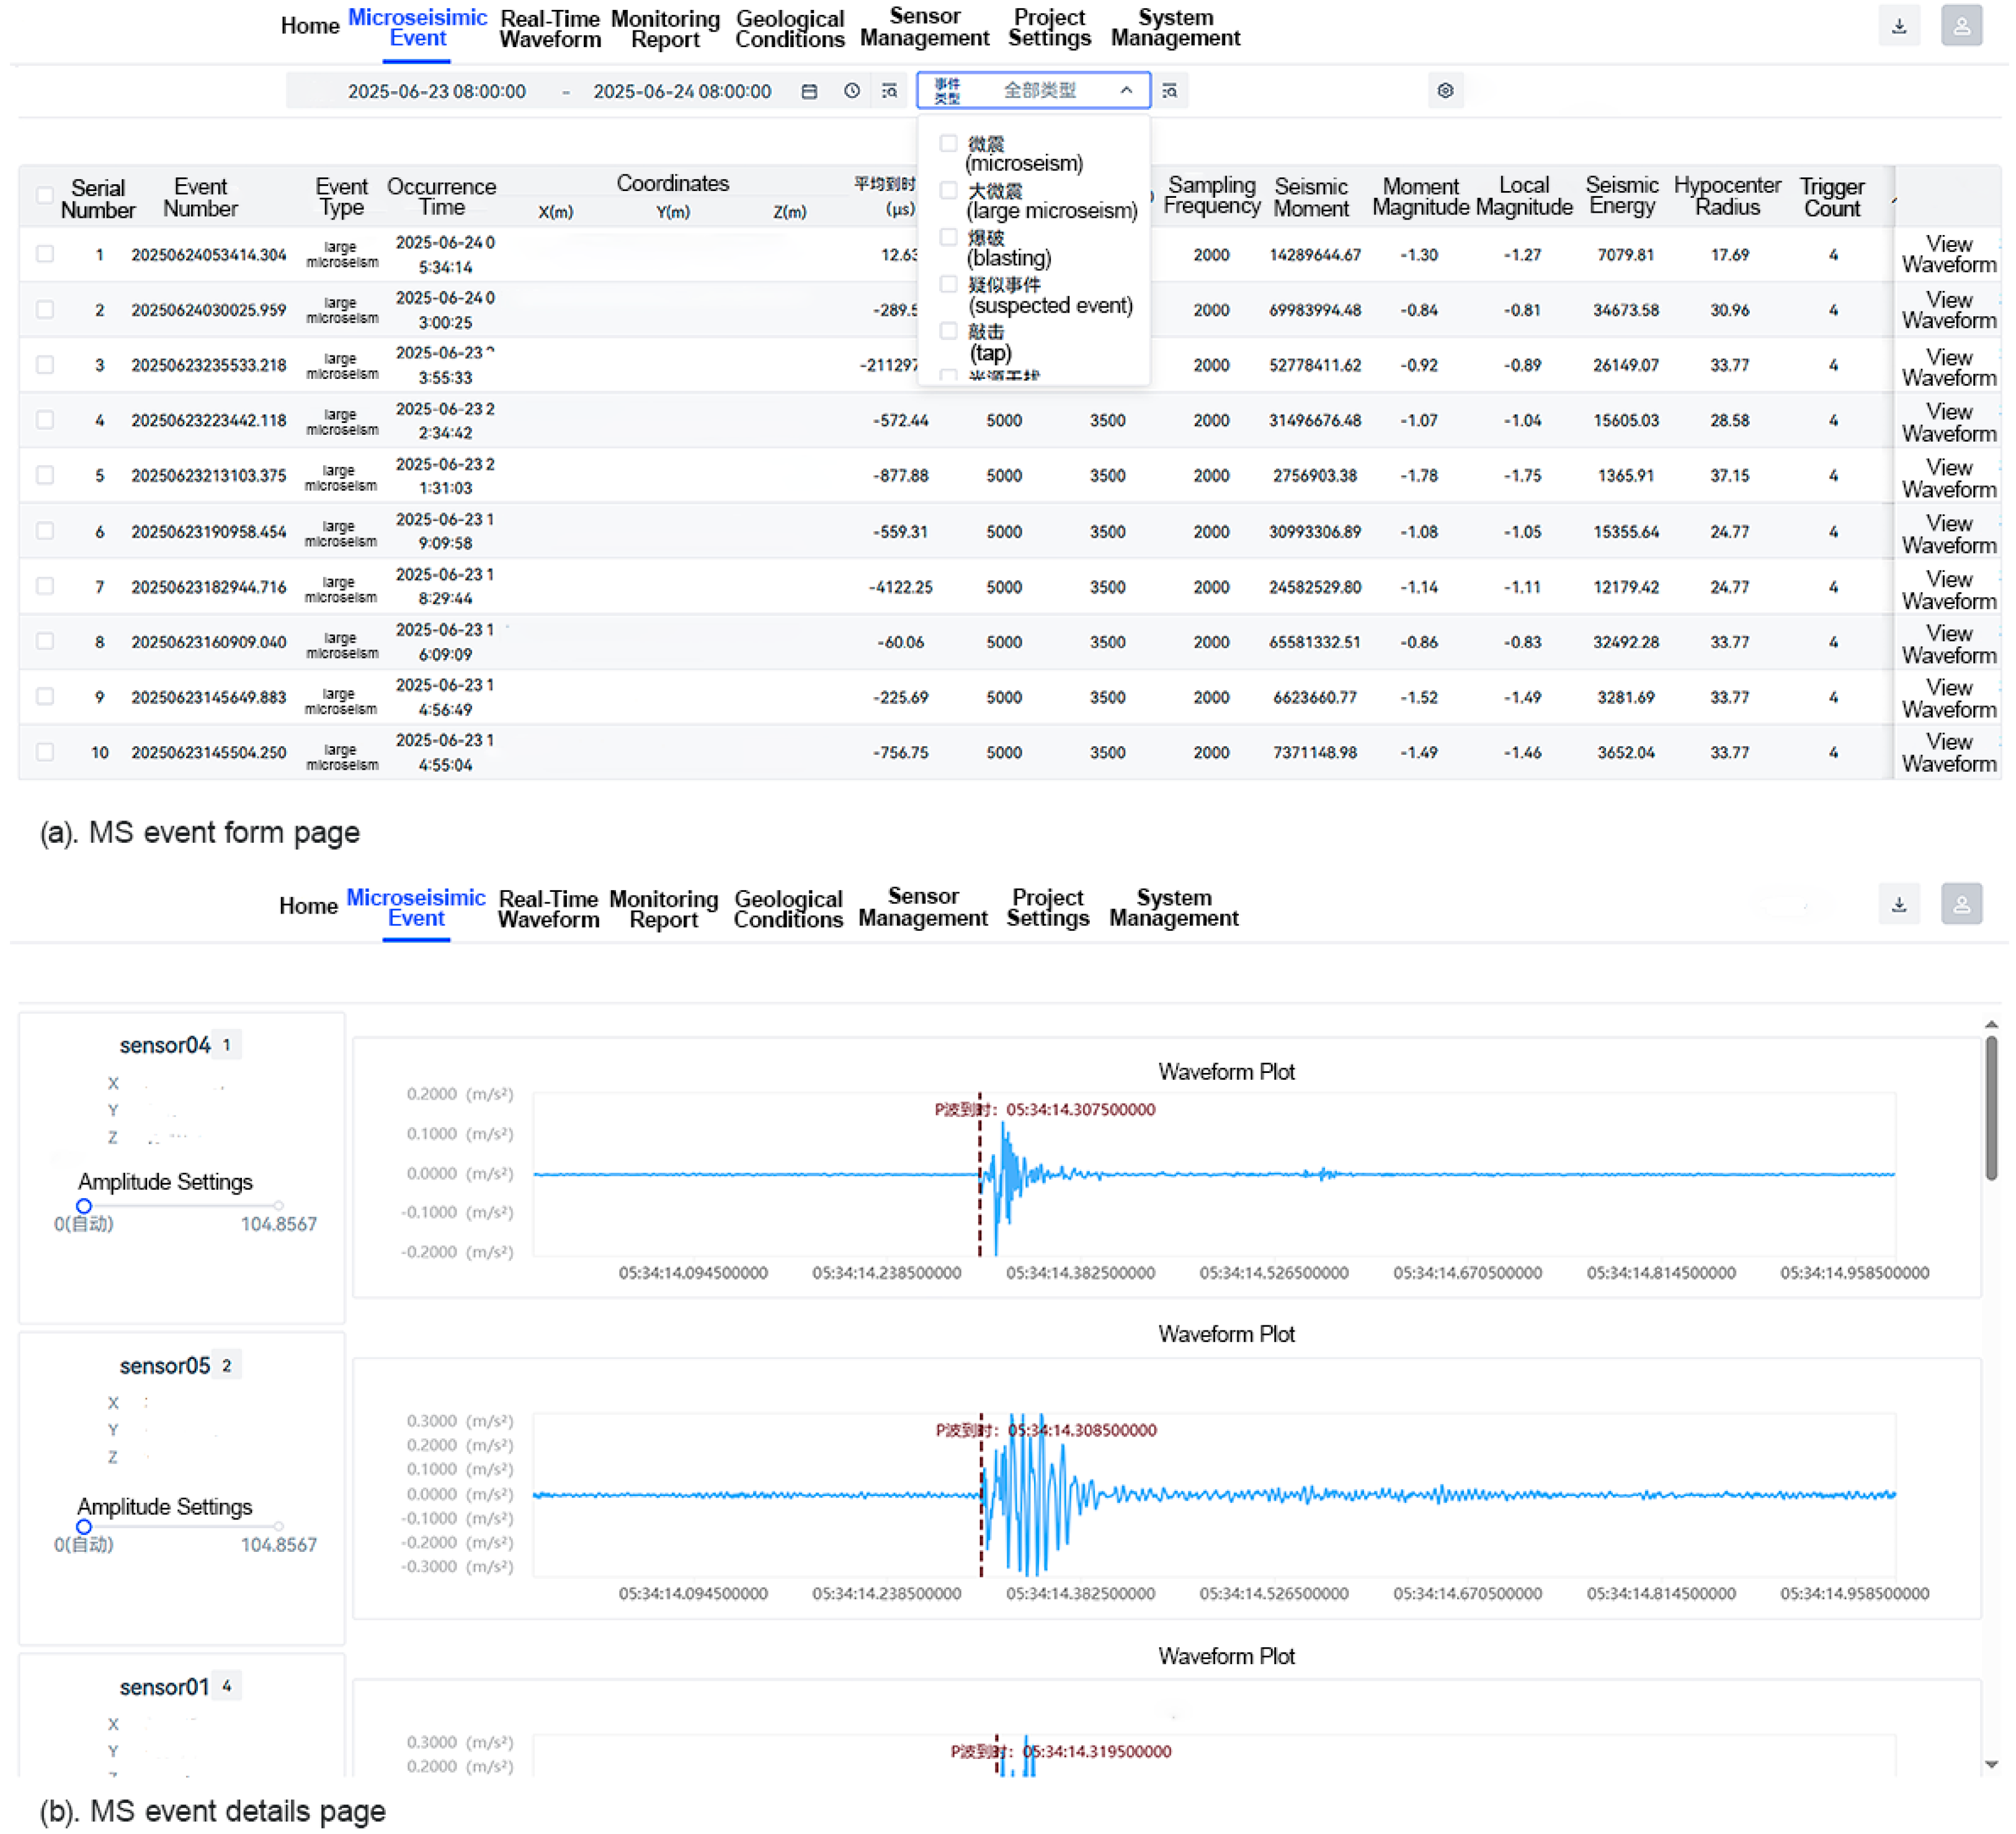Click sensor04 amplitude settings slider handle

tap(84, 1207)
